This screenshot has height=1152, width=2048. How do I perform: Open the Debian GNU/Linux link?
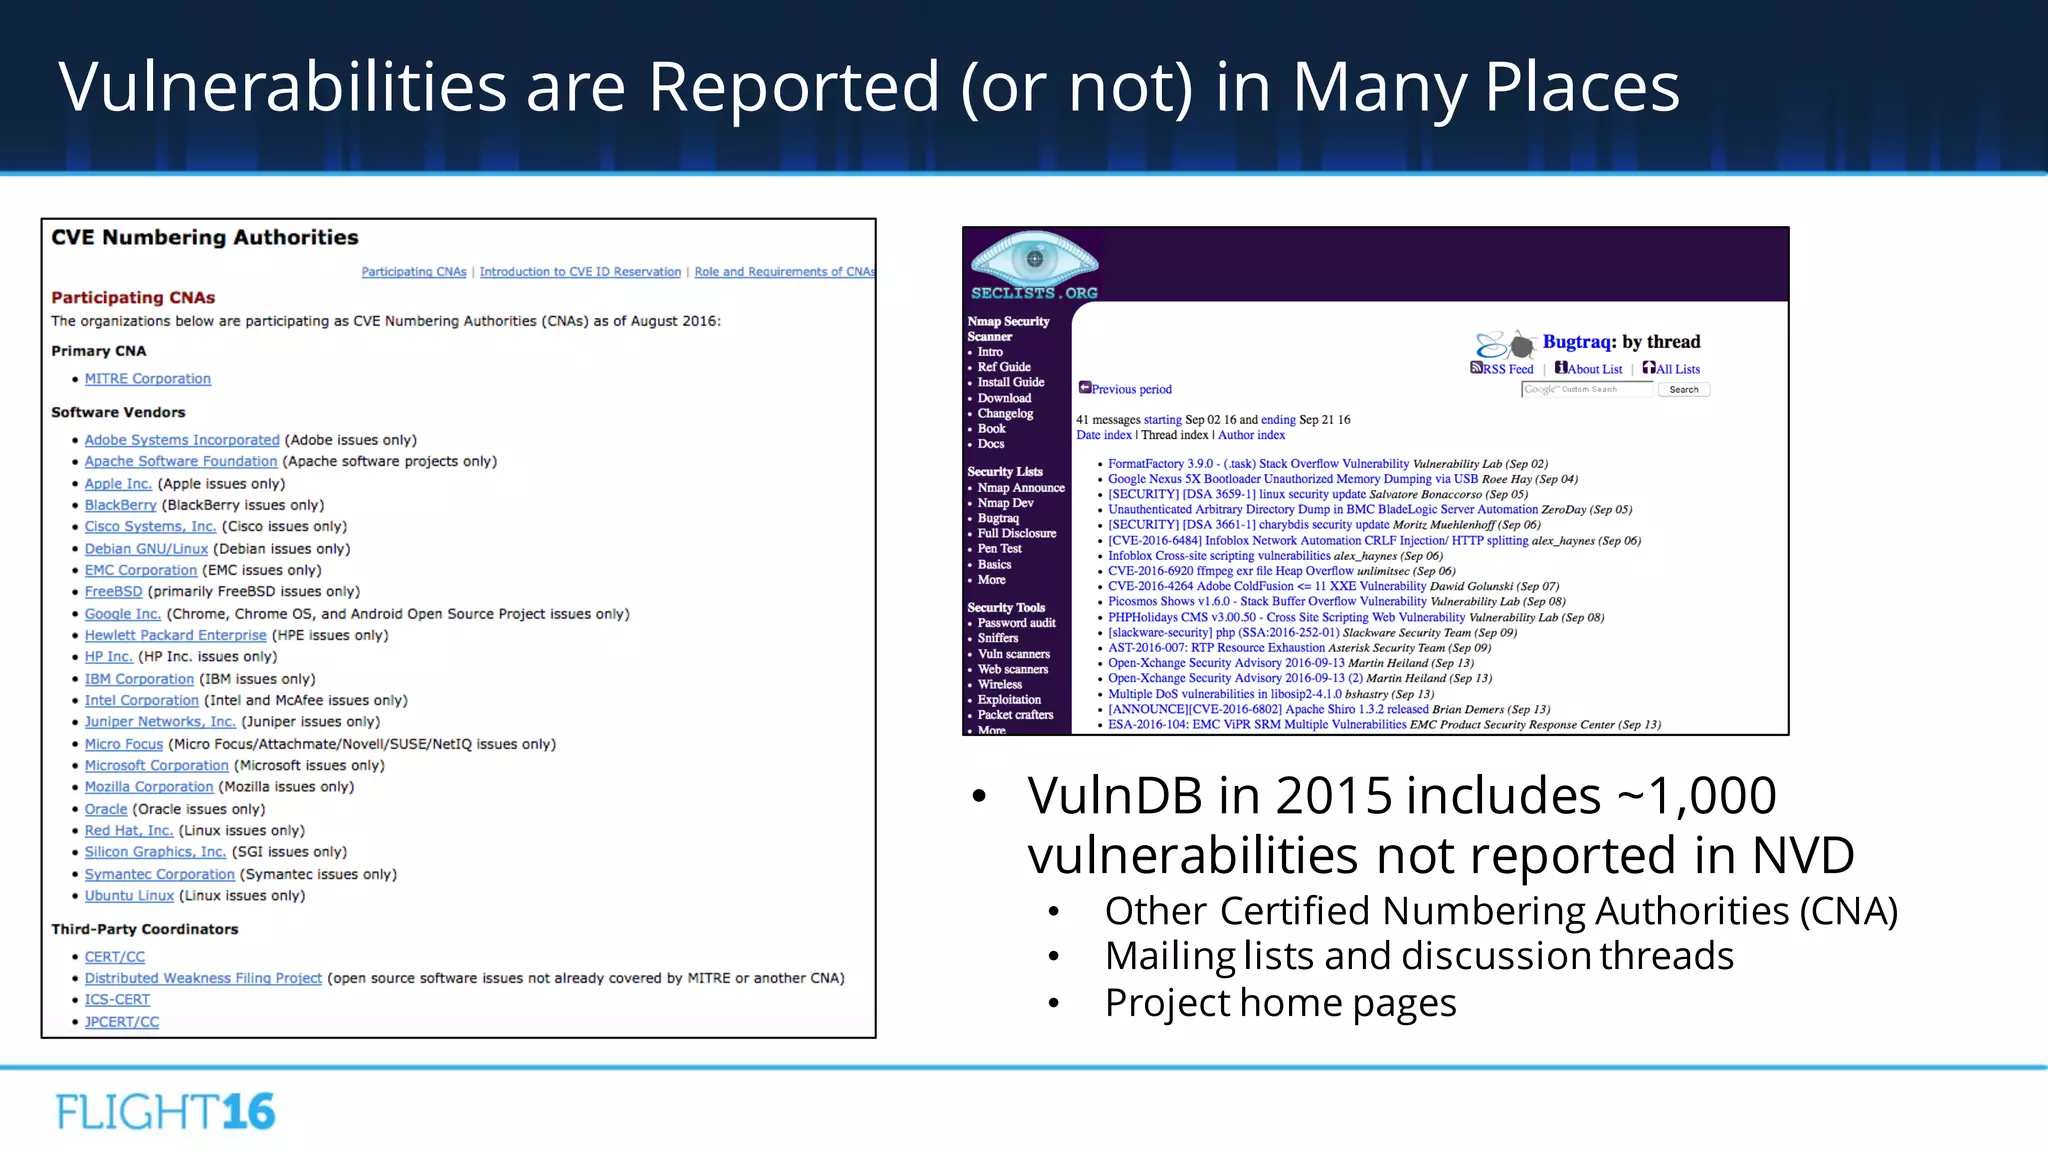[x=146, y=549]
